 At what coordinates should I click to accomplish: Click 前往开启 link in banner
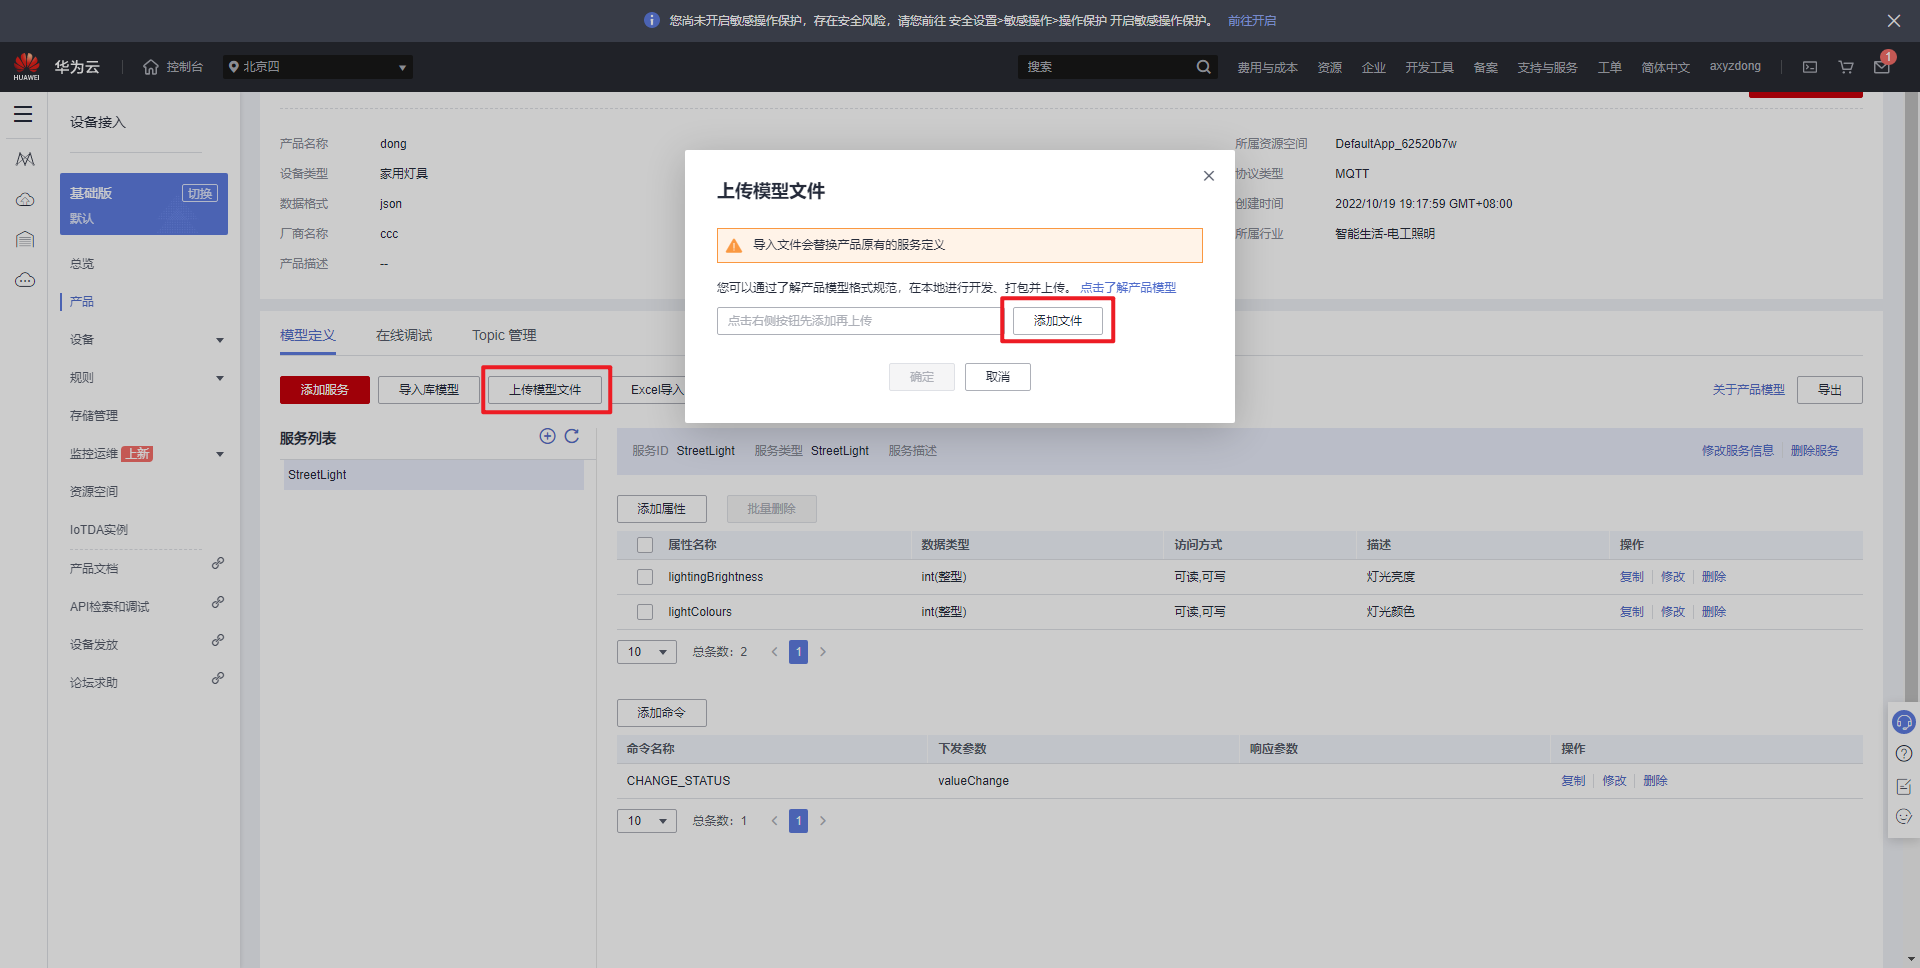[x=1252, y=21]
